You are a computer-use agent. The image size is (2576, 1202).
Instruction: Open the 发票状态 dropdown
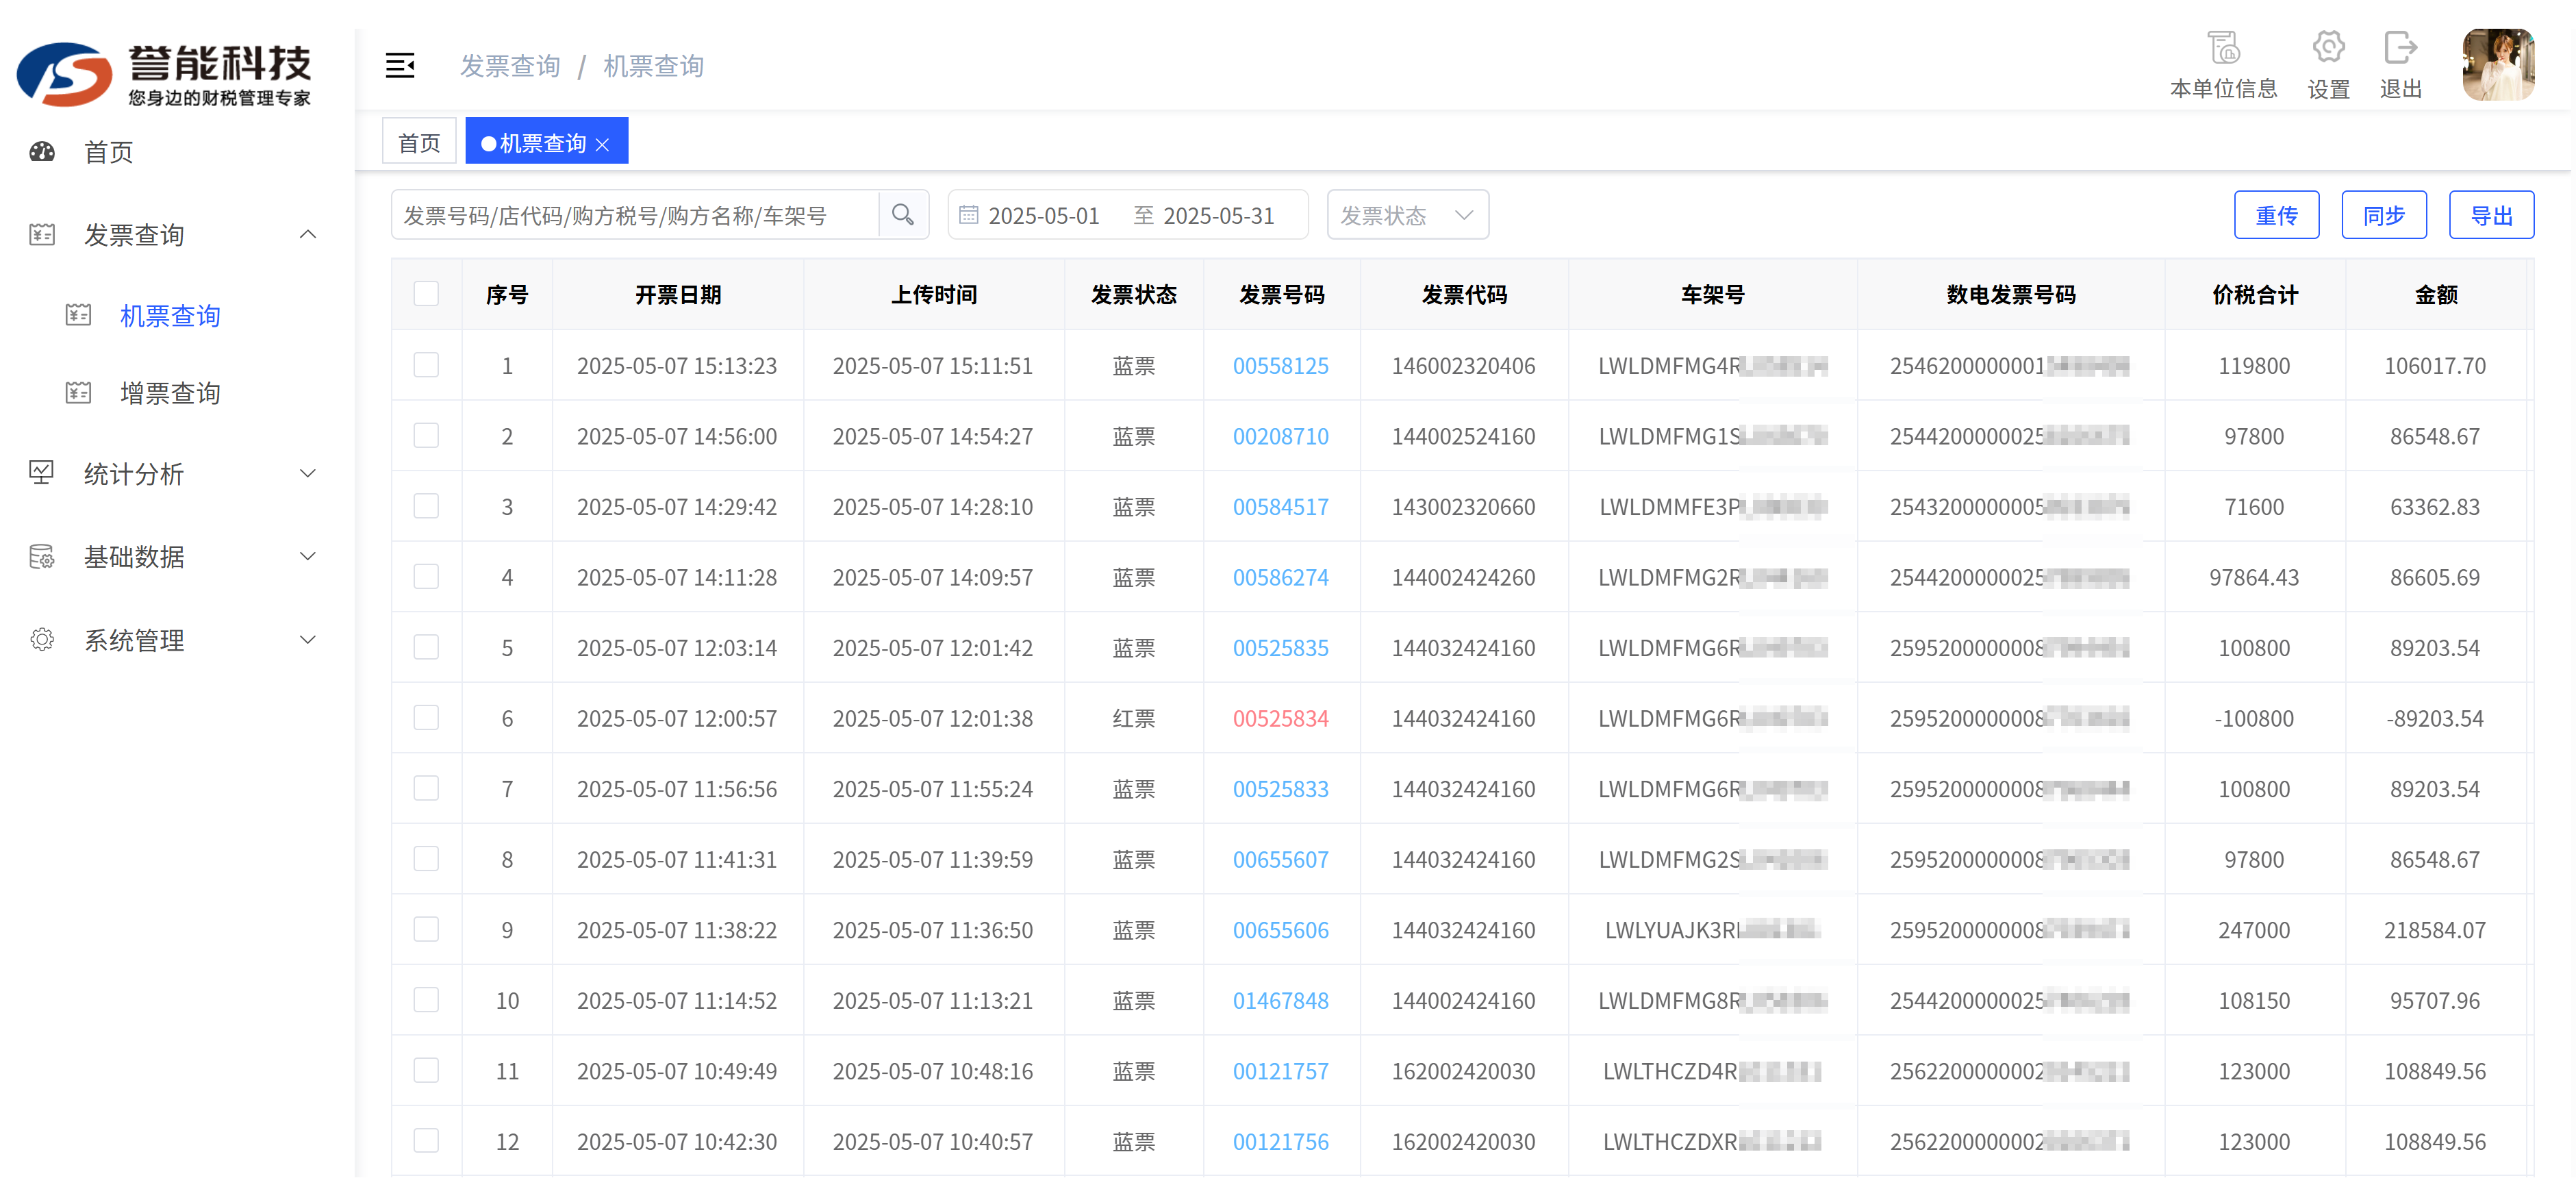click(1407, 215)
